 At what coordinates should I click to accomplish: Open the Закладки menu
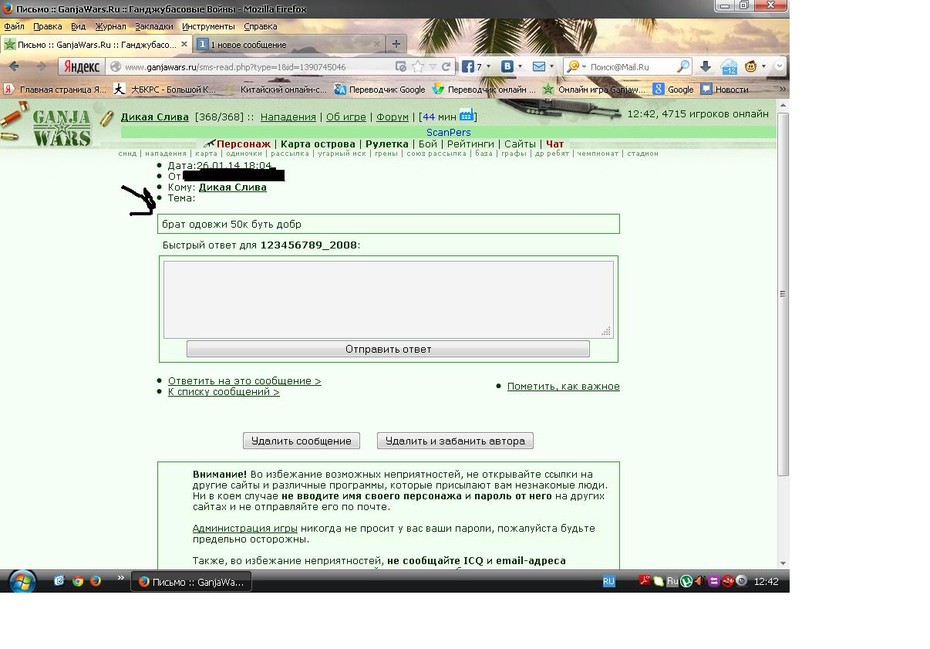(154, 26)
